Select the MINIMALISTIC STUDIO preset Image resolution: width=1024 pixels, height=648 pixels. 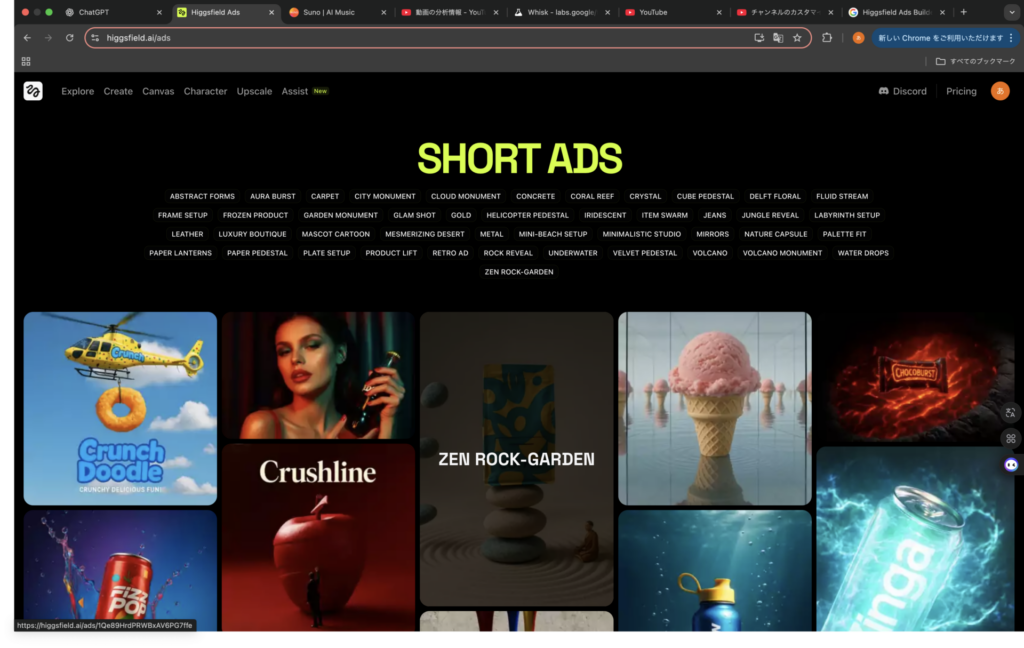(641, 234)
